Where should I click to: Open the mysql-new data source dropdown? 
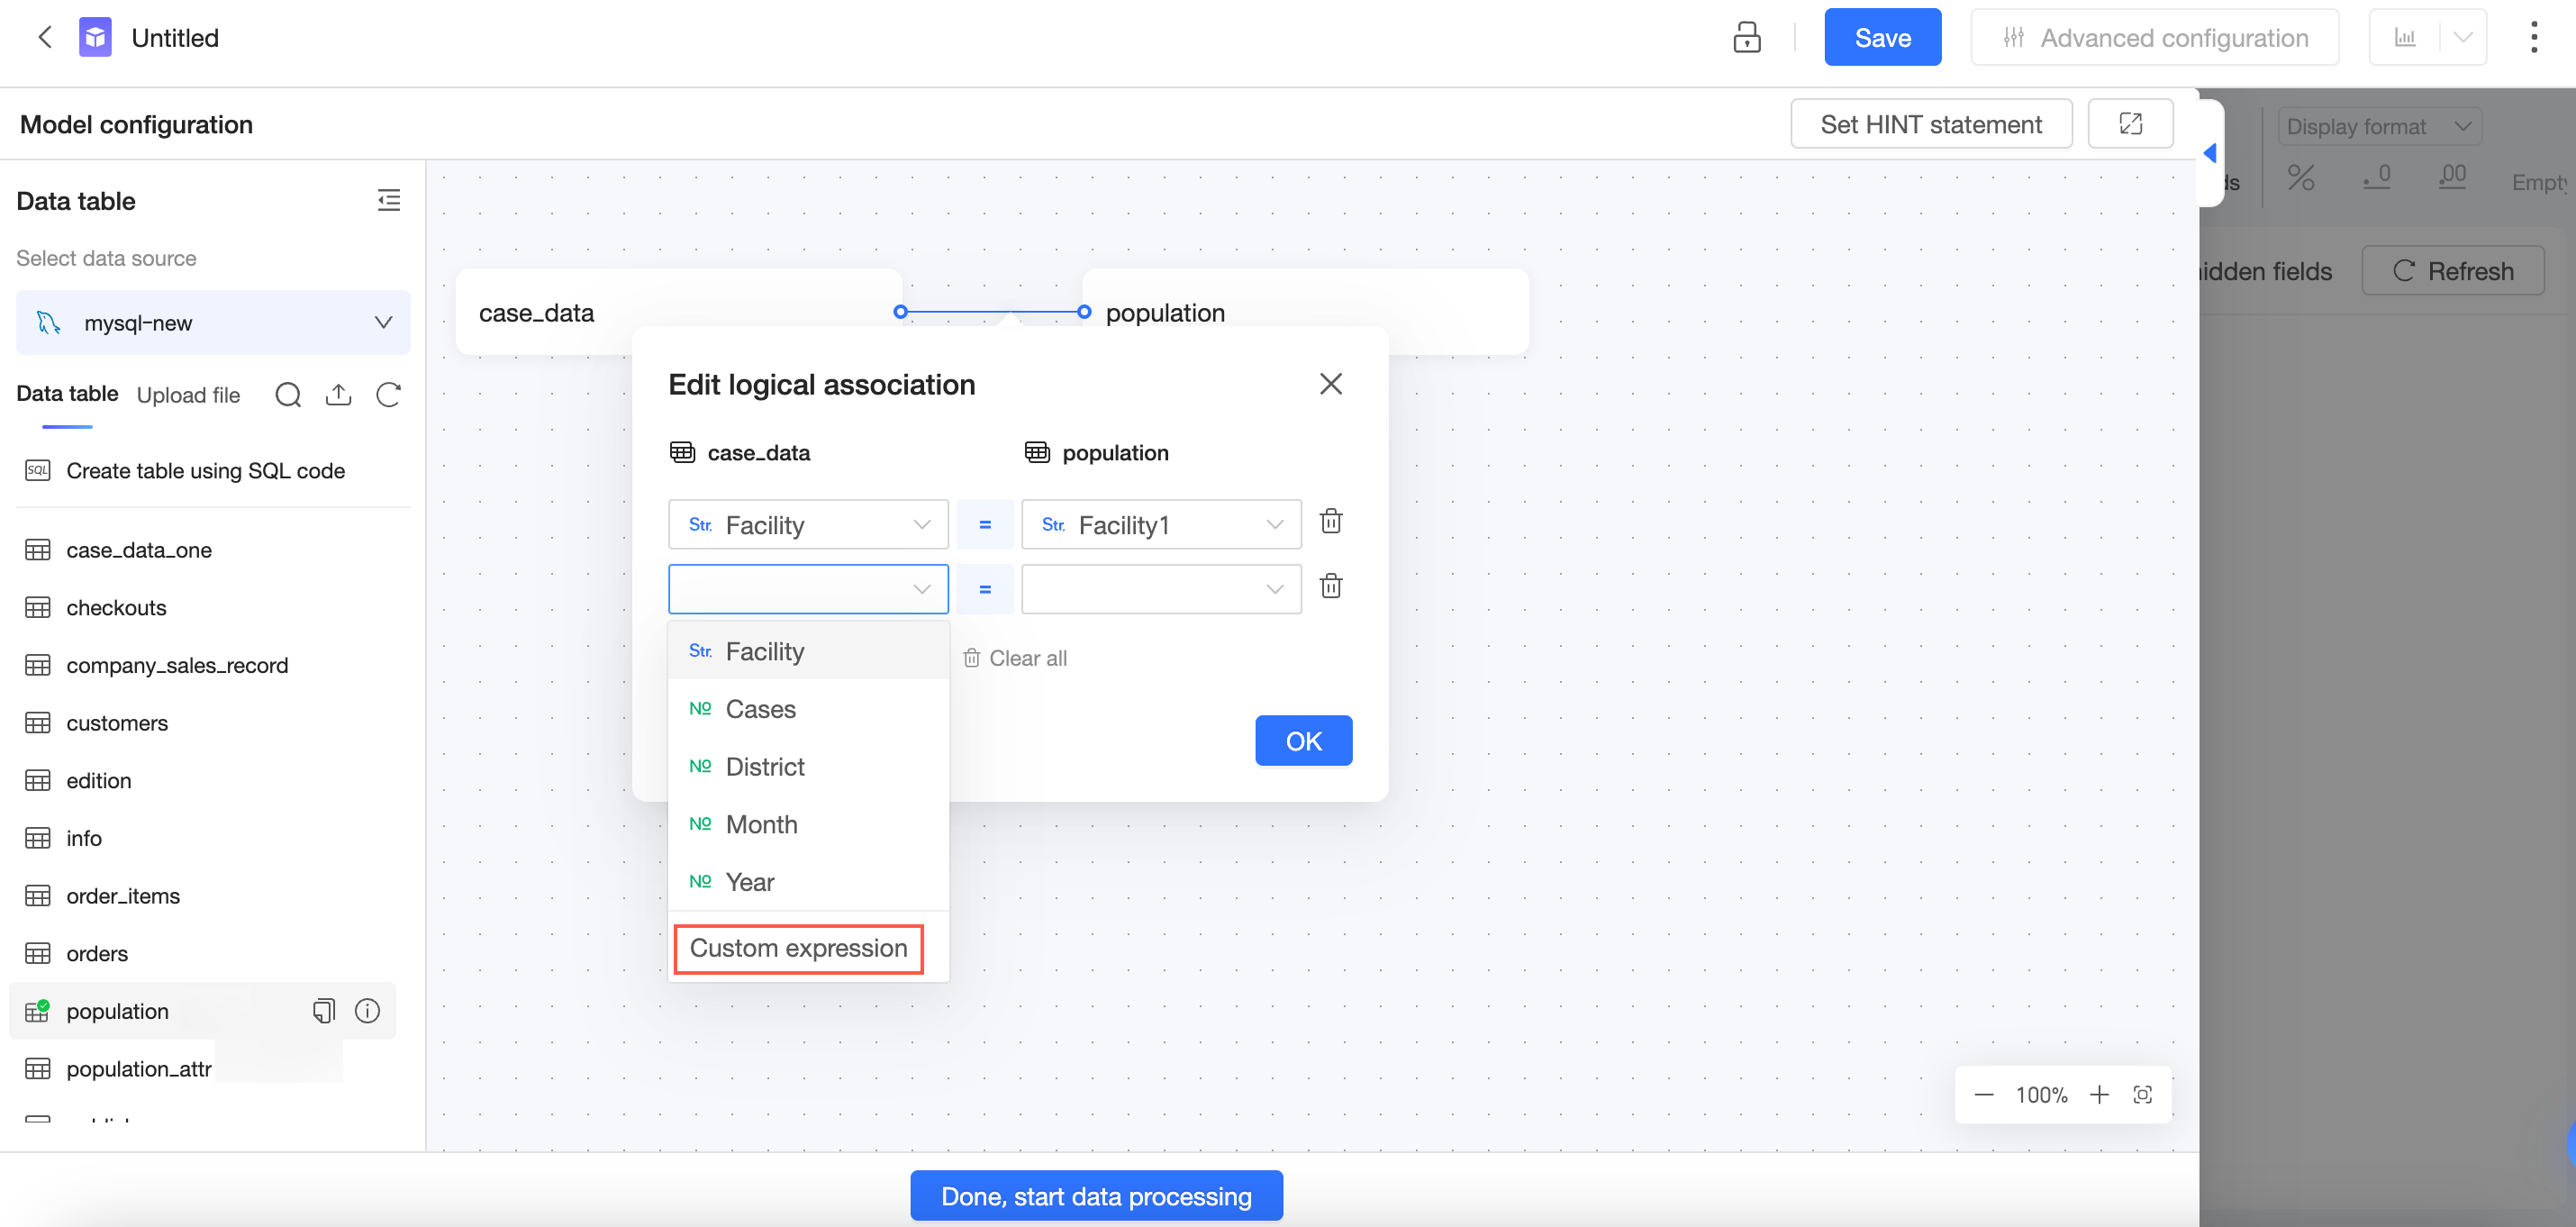point(213,322)
